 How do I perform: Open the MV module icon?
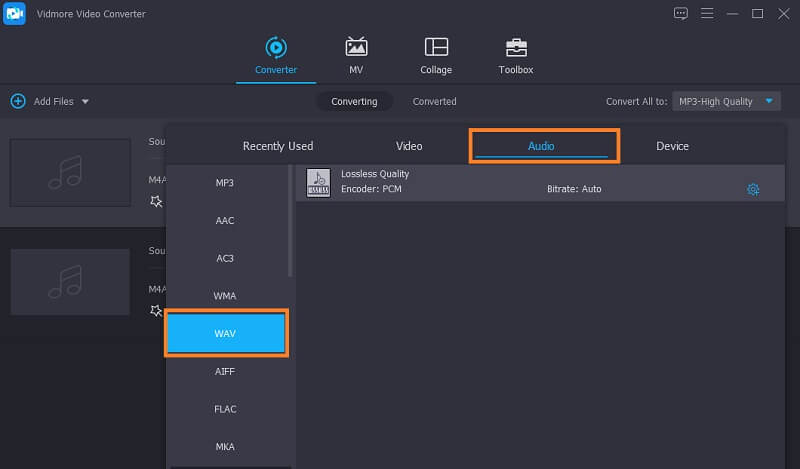(x=356, y=48)
